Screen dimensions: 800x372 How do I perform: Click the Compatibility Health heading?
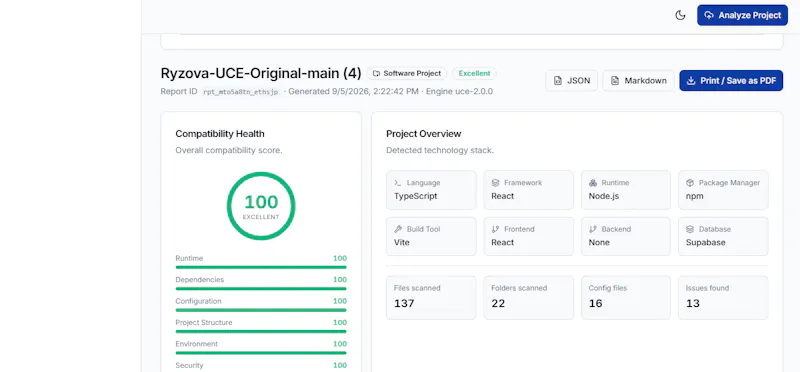220,134
